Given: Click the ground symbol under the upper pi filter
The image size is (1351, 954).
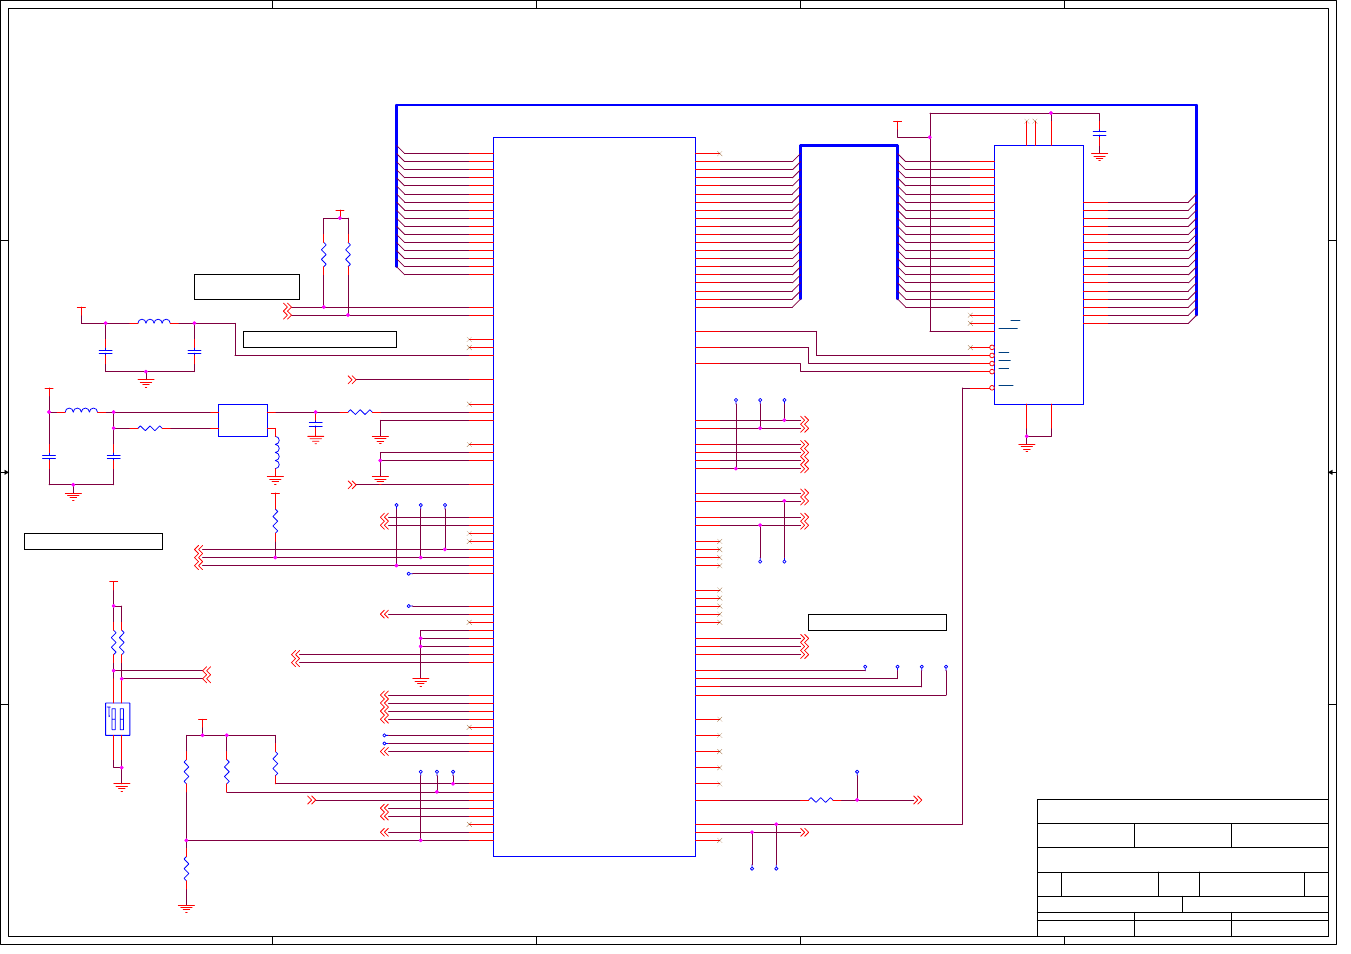Looking at the screenshot, I should [146, 382].
